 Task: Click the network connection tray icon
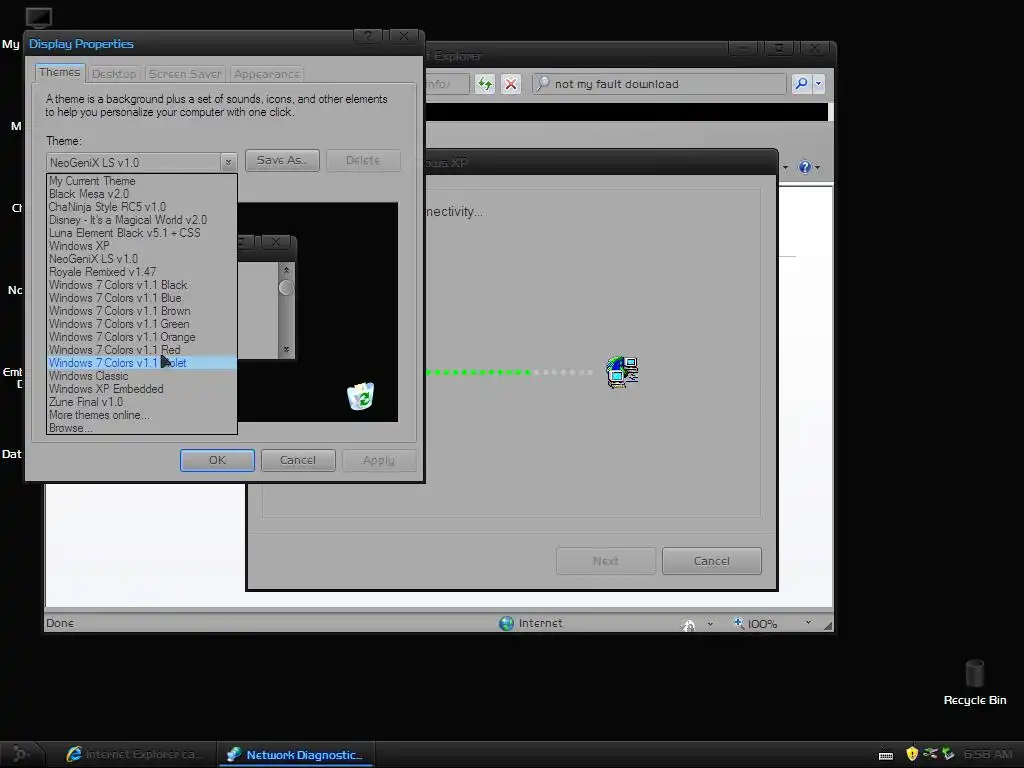(931, 754)
